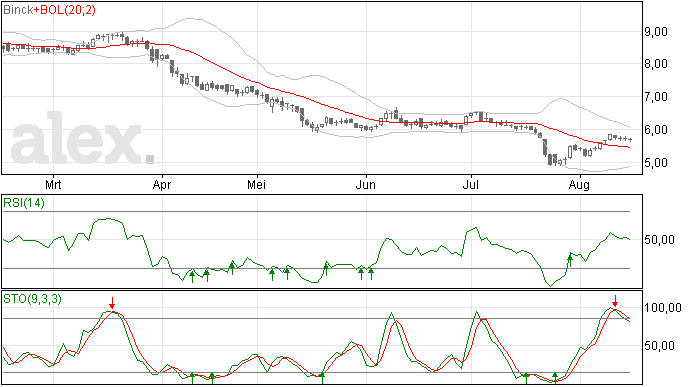This screenshot has height=387, width=690.
Task: Click the first green stochastic arrow in April
Action: point(192,377)
